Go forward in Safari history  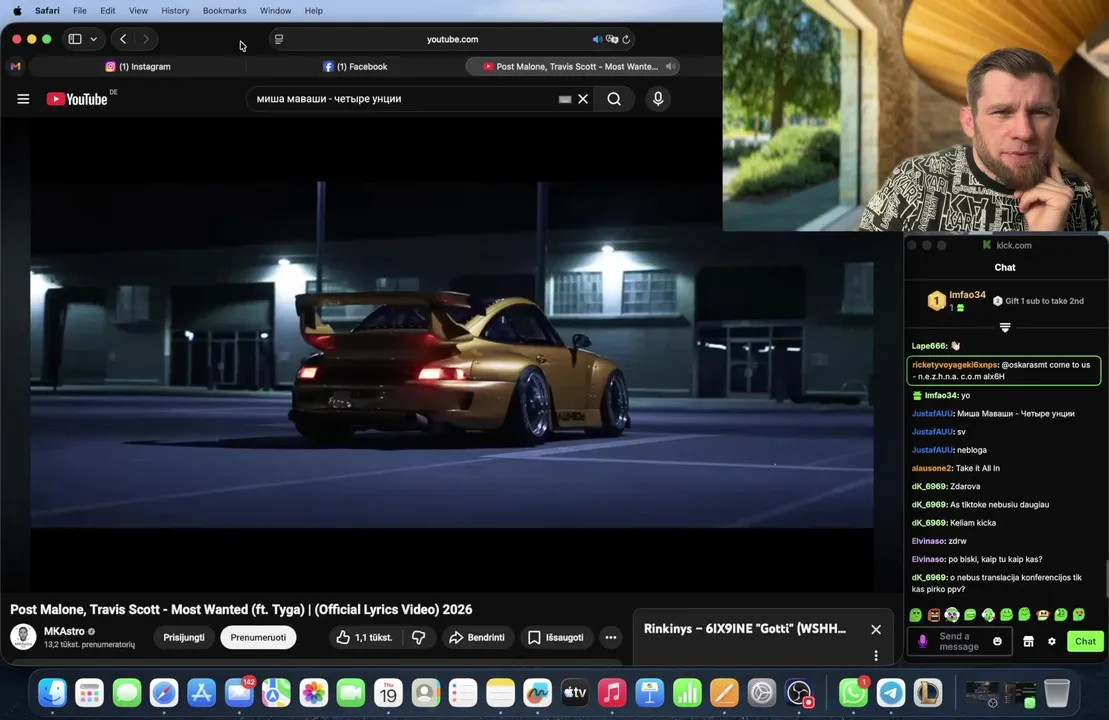146,39
